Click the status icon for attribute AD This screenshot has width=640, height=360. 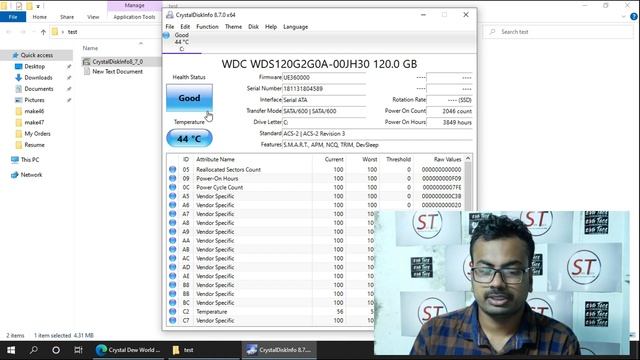[x=173, y=267]
